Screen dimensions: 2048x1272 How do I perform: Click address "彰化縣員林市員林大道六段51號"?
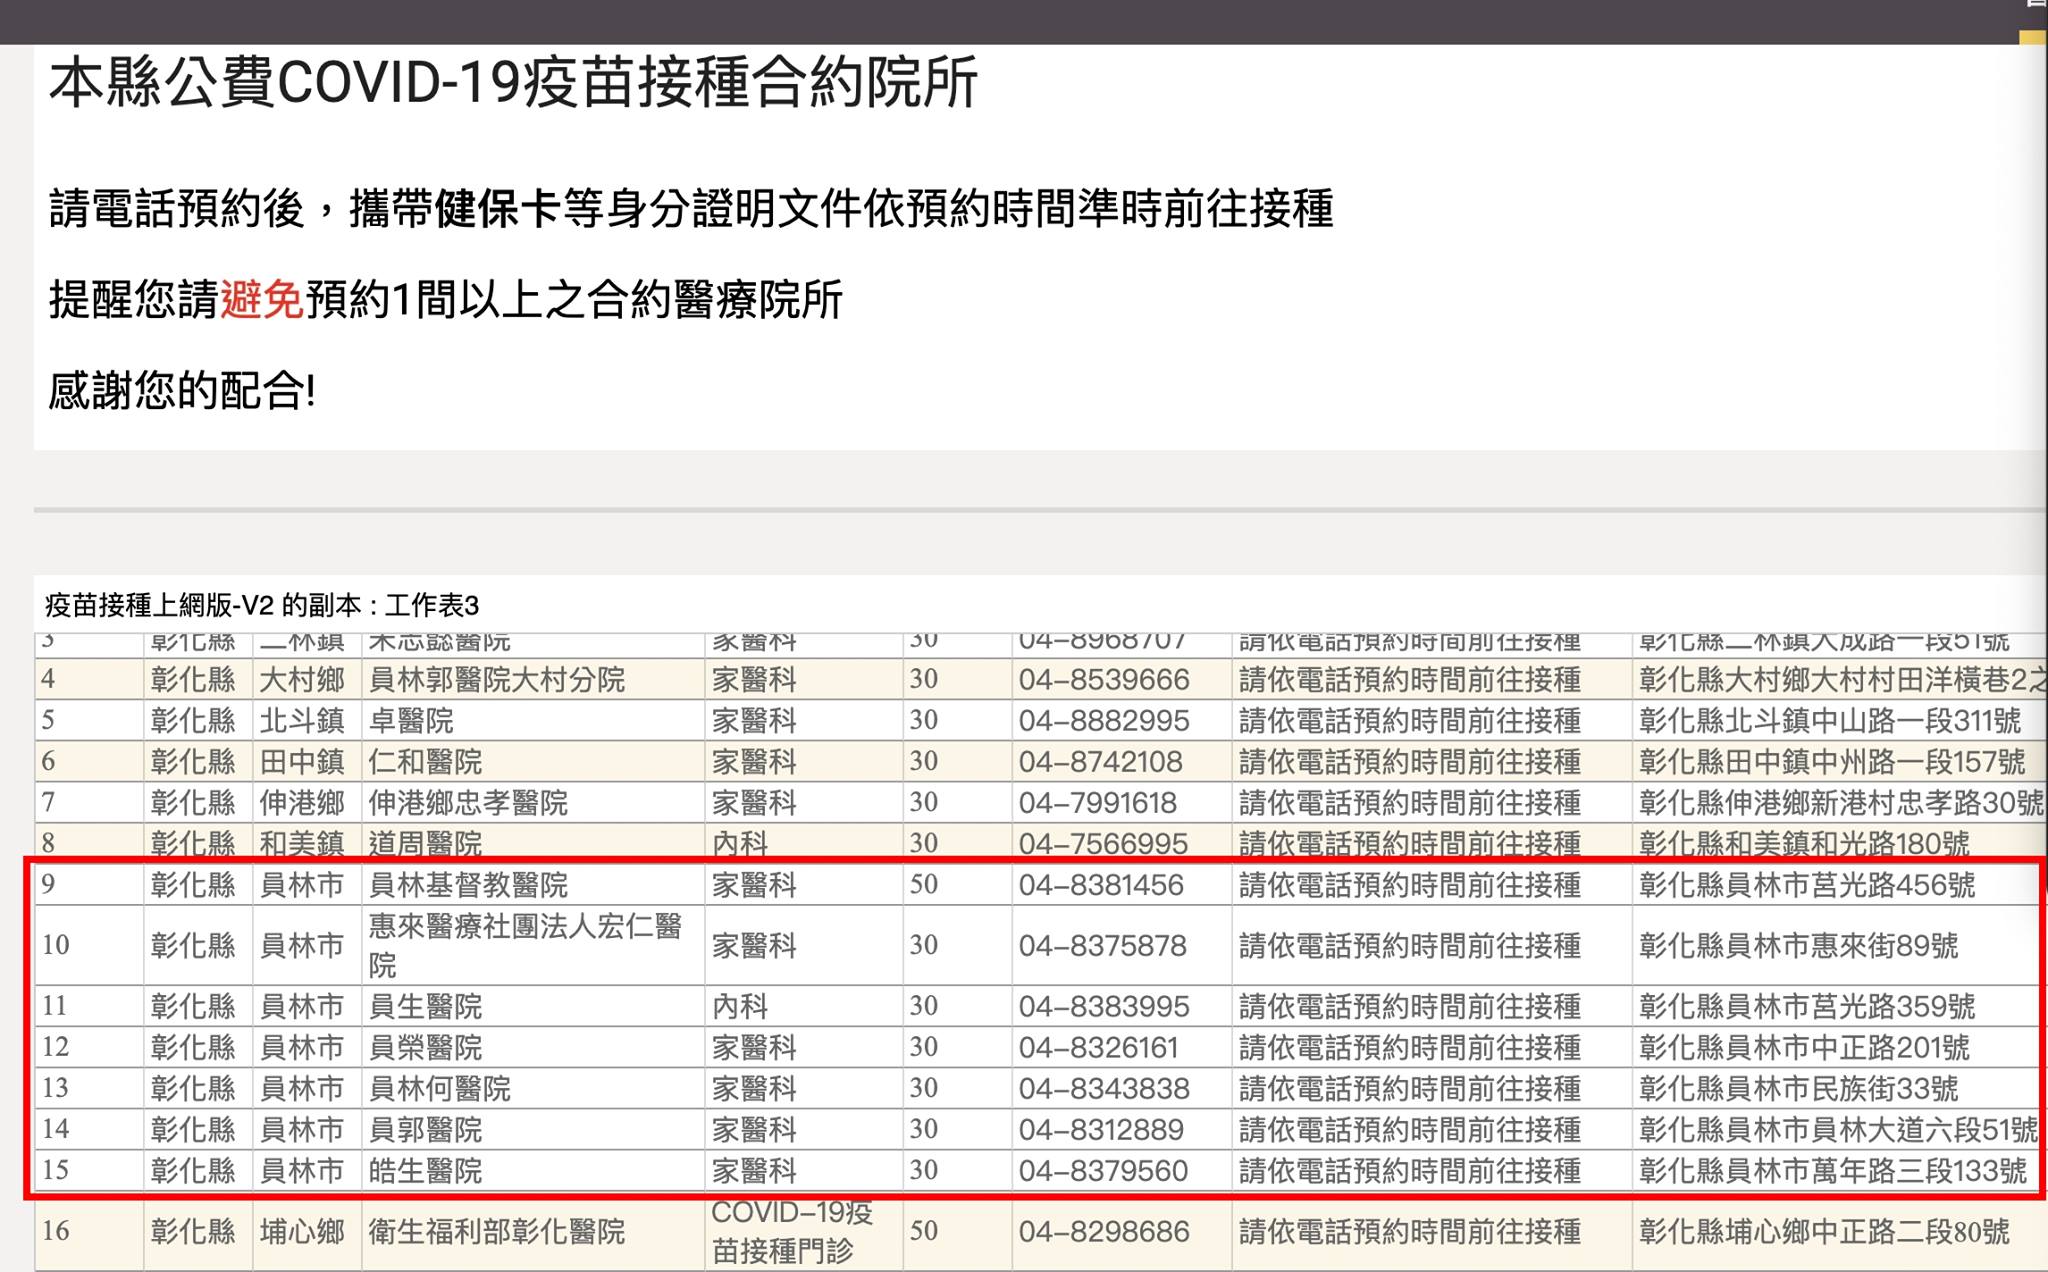pyautogui.click(x=1838, y=1129)
